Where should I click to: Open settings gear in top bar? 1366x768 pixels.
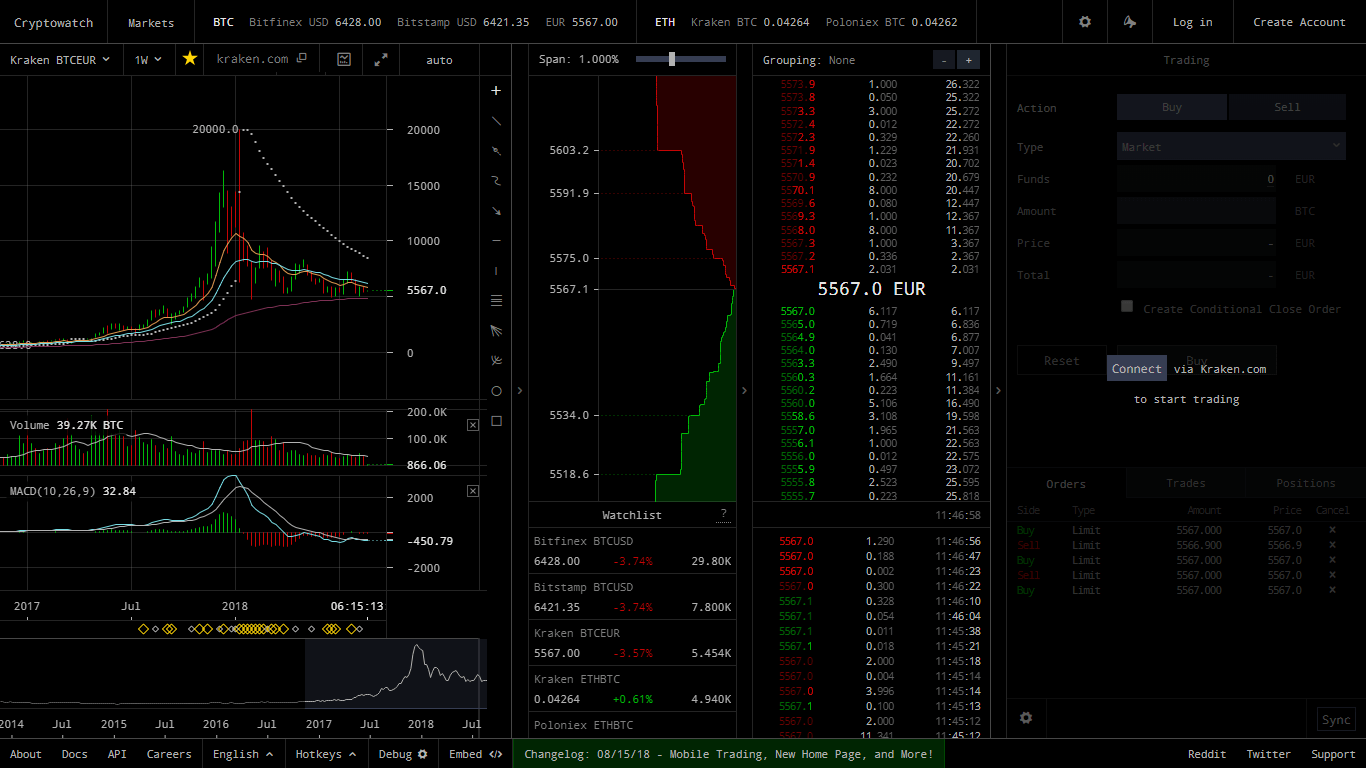tap(1085, 22)
